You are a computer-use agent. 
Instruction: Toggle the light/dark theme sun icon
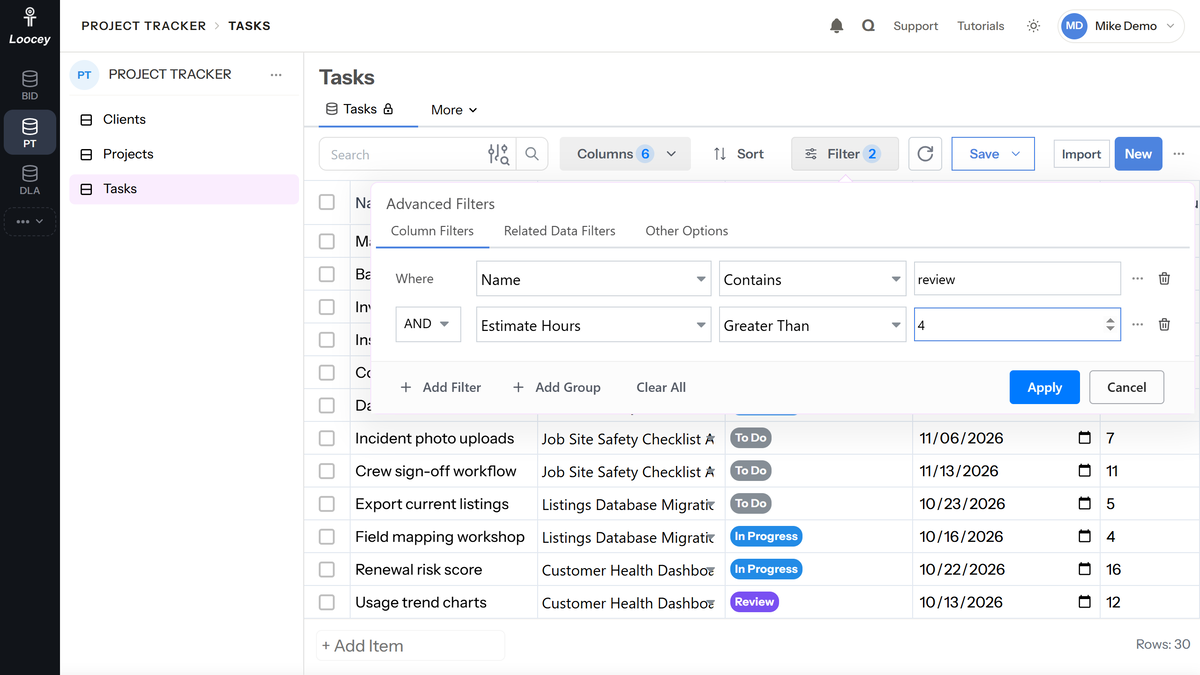click(1033, 26)
